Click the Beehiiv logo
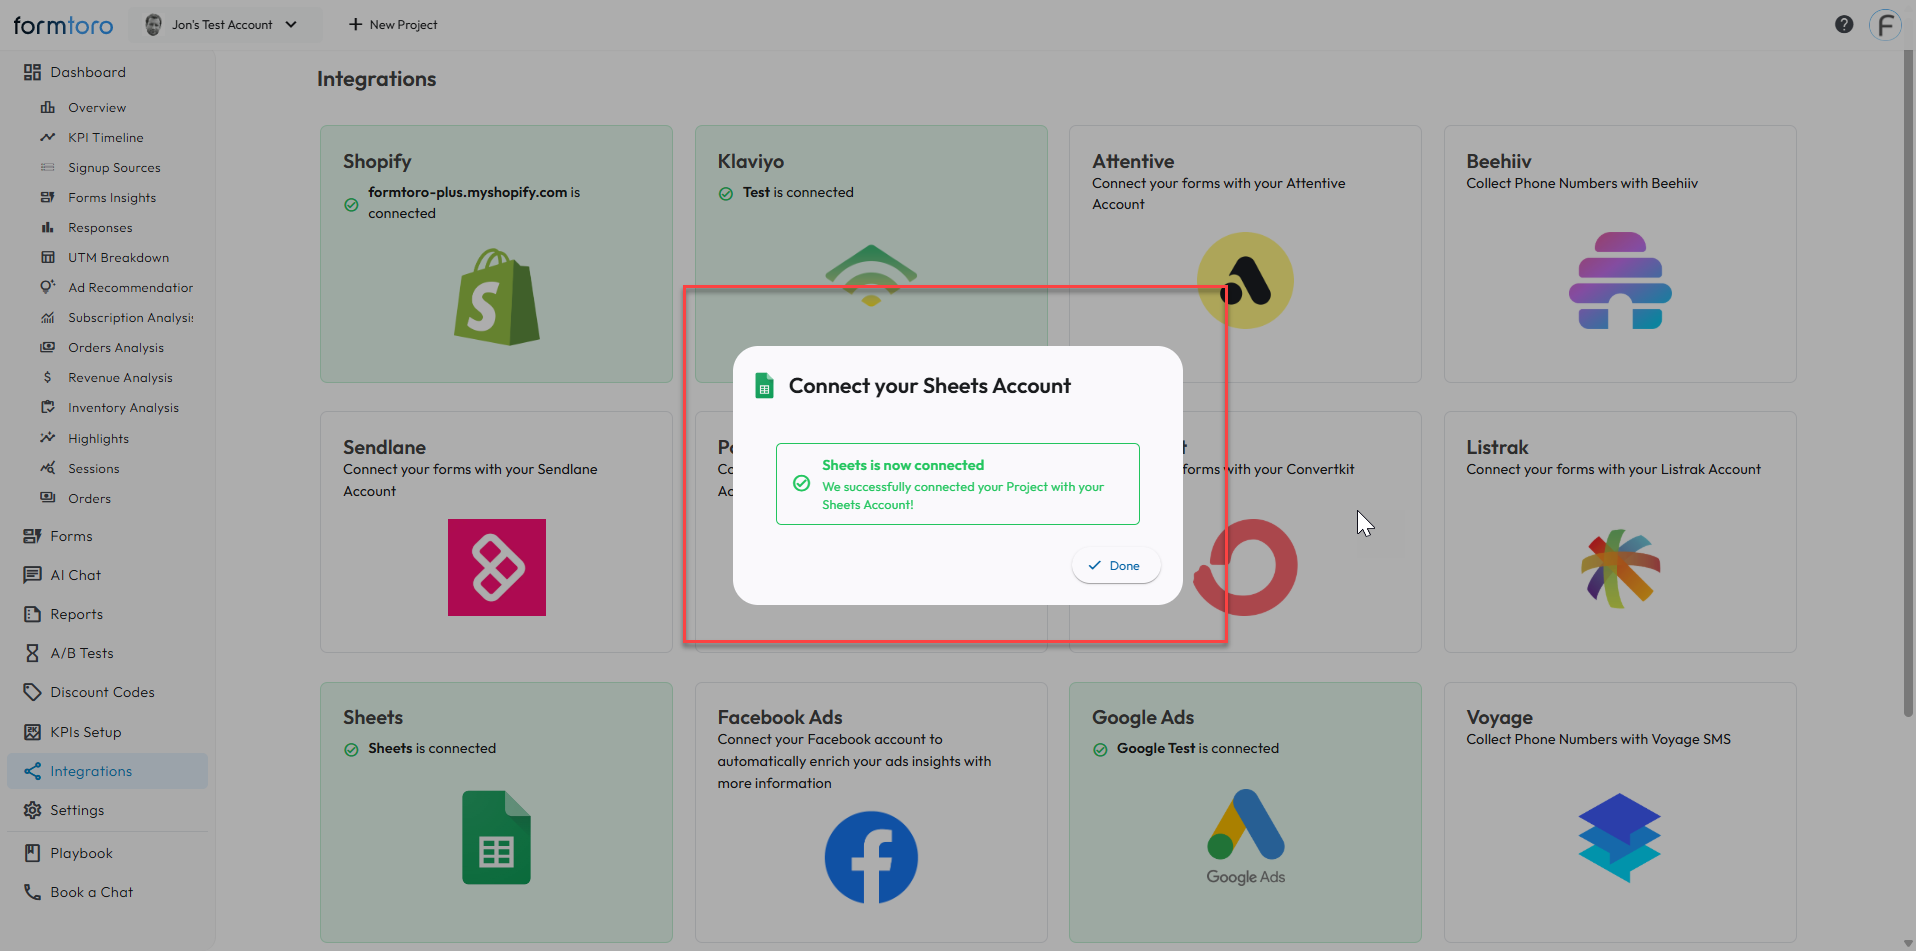 coord(1620,281)
